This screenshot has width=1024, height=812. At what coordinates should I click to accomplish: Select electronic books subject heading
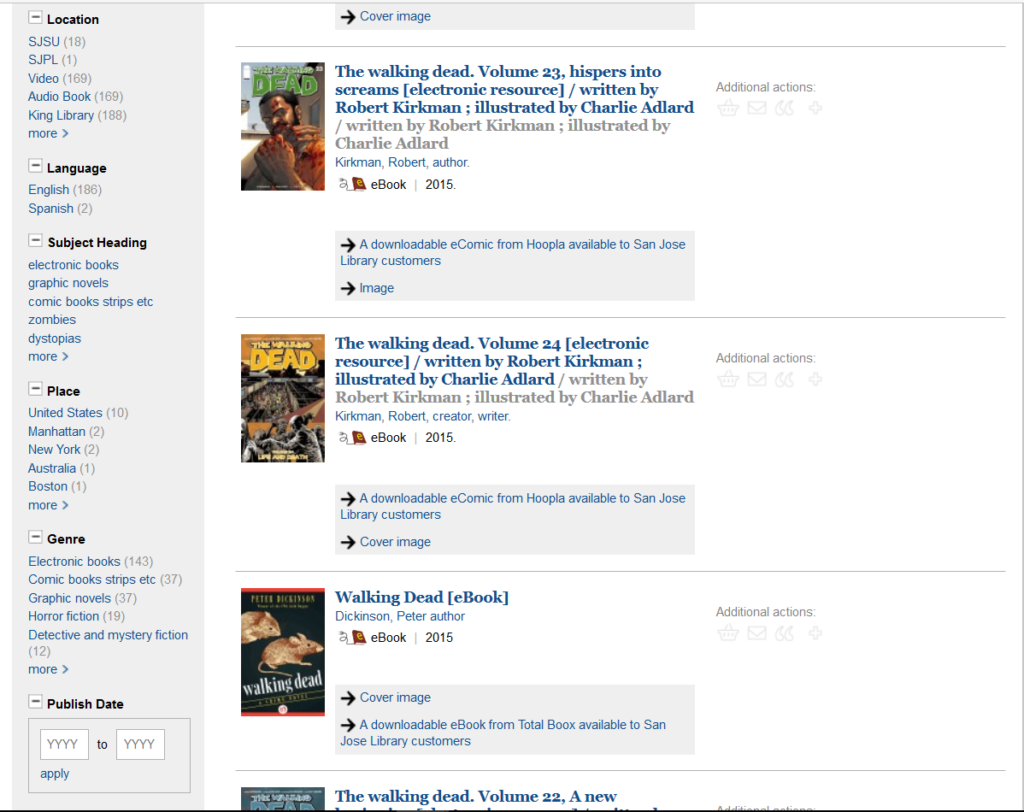tap(73, 265)
